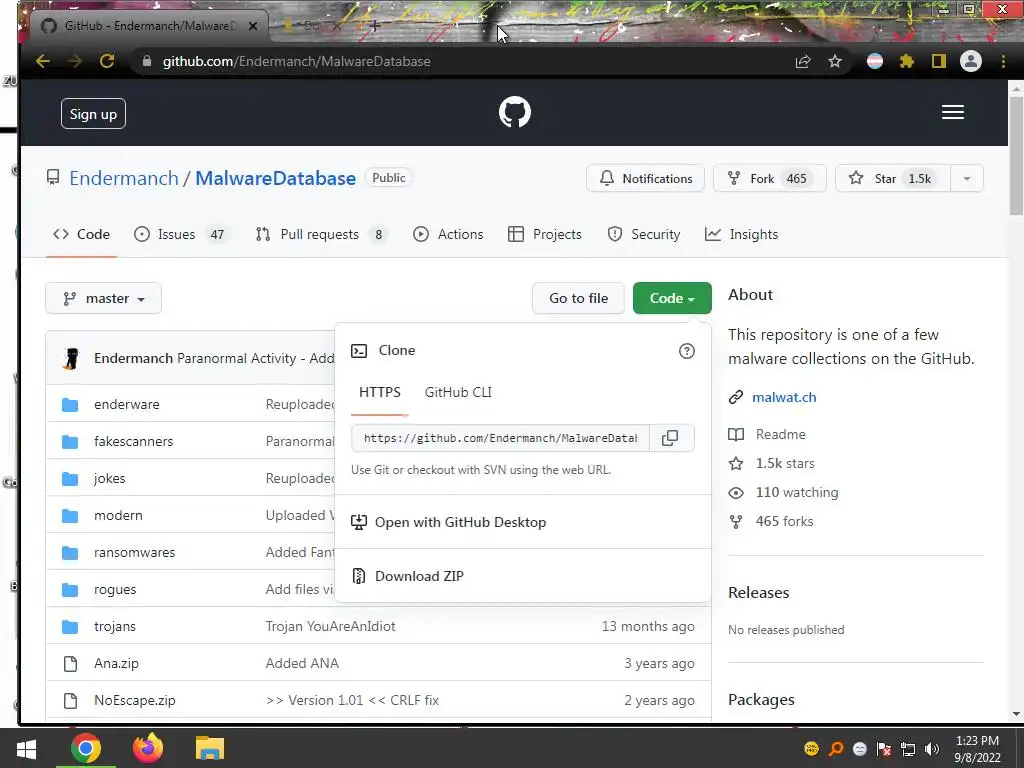Viewport: 1024px width, 768px height.
Task: Select the HTTPS clone tab
Action: click(379, 392)
